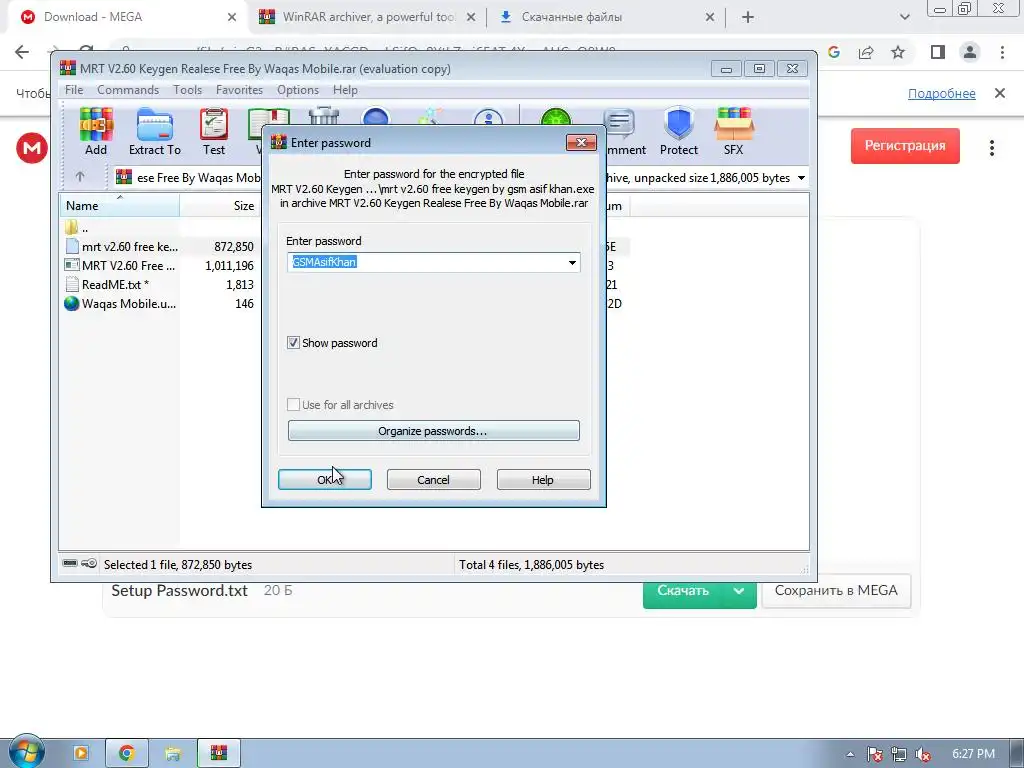Click the MEGA logo
Screen dimensions: 1024x768
[x=31, y=148]
